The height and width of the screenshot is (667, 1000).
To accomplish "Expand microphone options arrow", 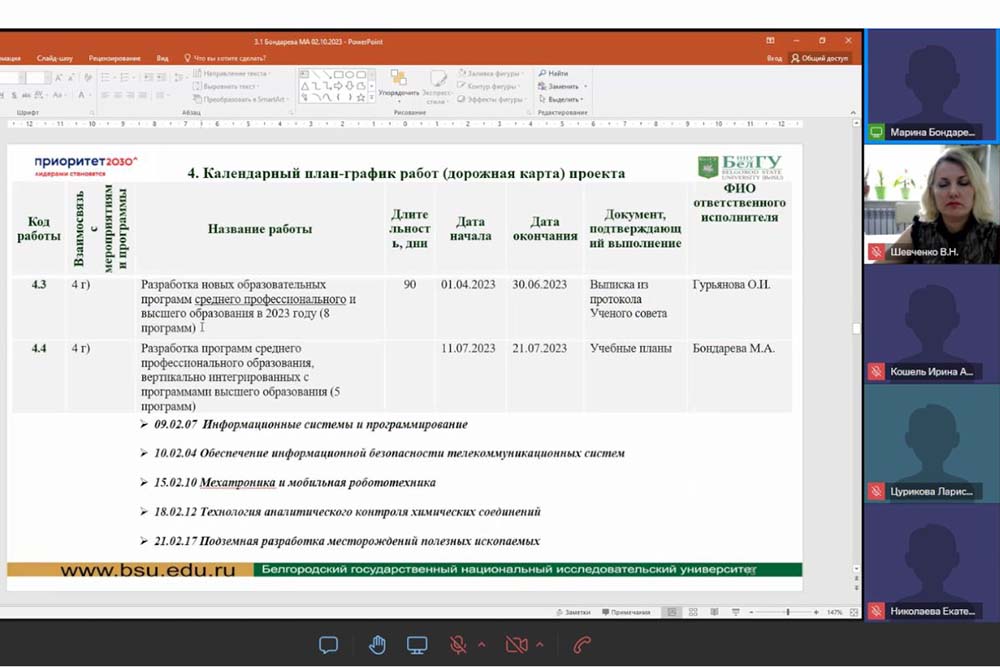I will tap(481, 645).
